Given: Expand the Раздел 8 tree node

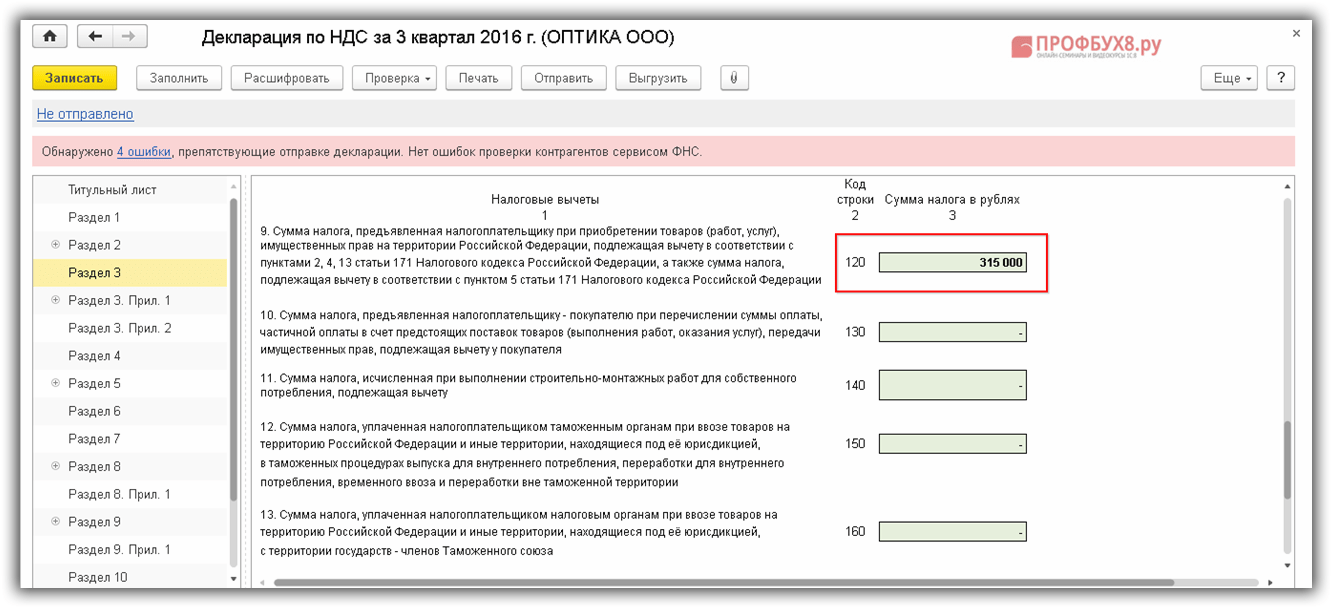Looking at the screenshot, I should point(56,466).
